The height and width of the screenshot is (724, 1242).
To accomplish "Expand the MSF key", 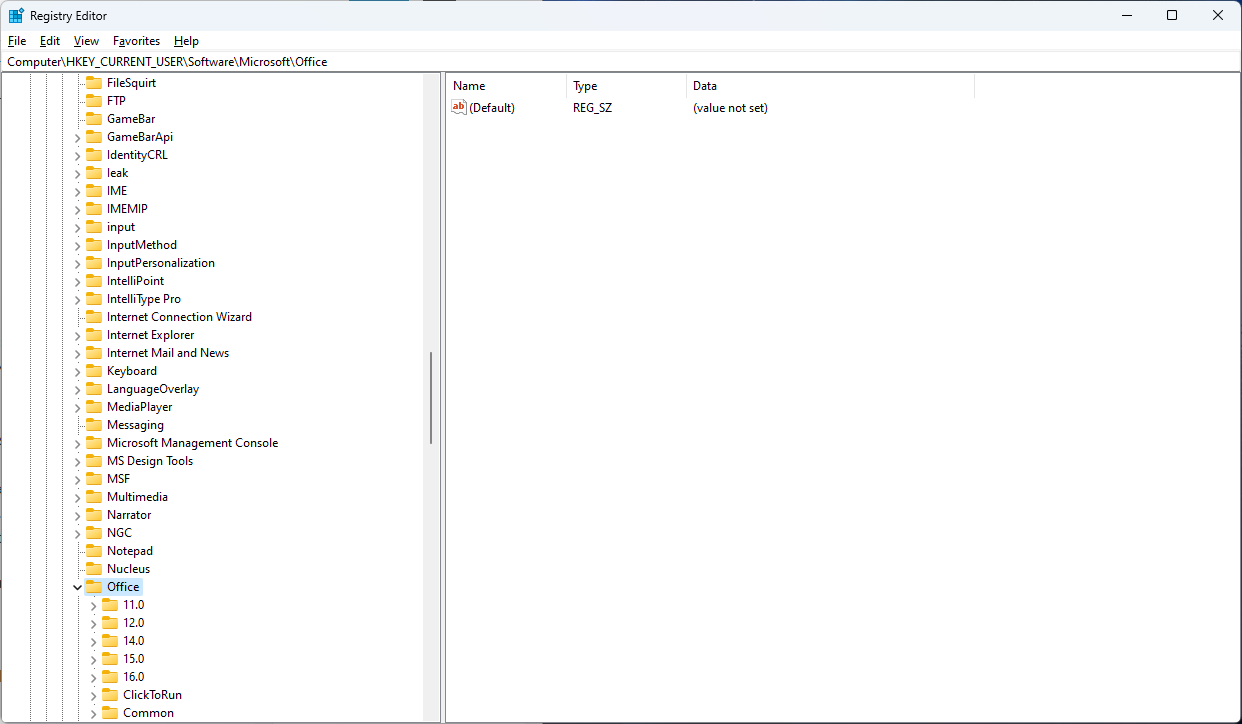I will coord(78,479).
